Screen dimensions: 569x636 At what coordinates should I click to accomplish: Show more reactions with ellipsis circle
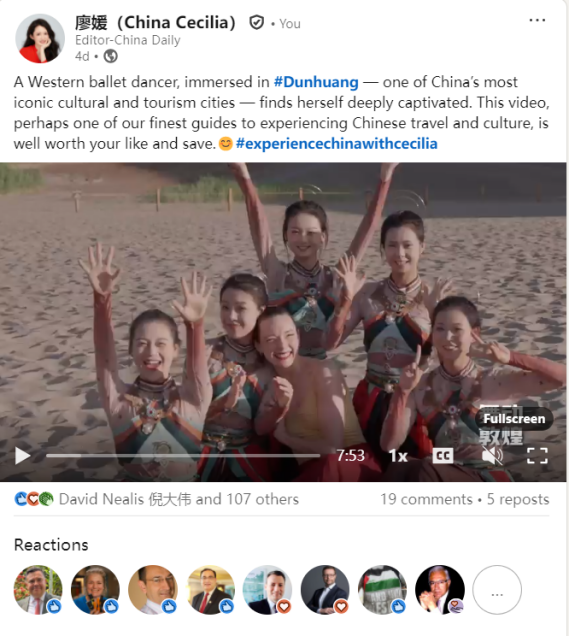coord(497,589)
